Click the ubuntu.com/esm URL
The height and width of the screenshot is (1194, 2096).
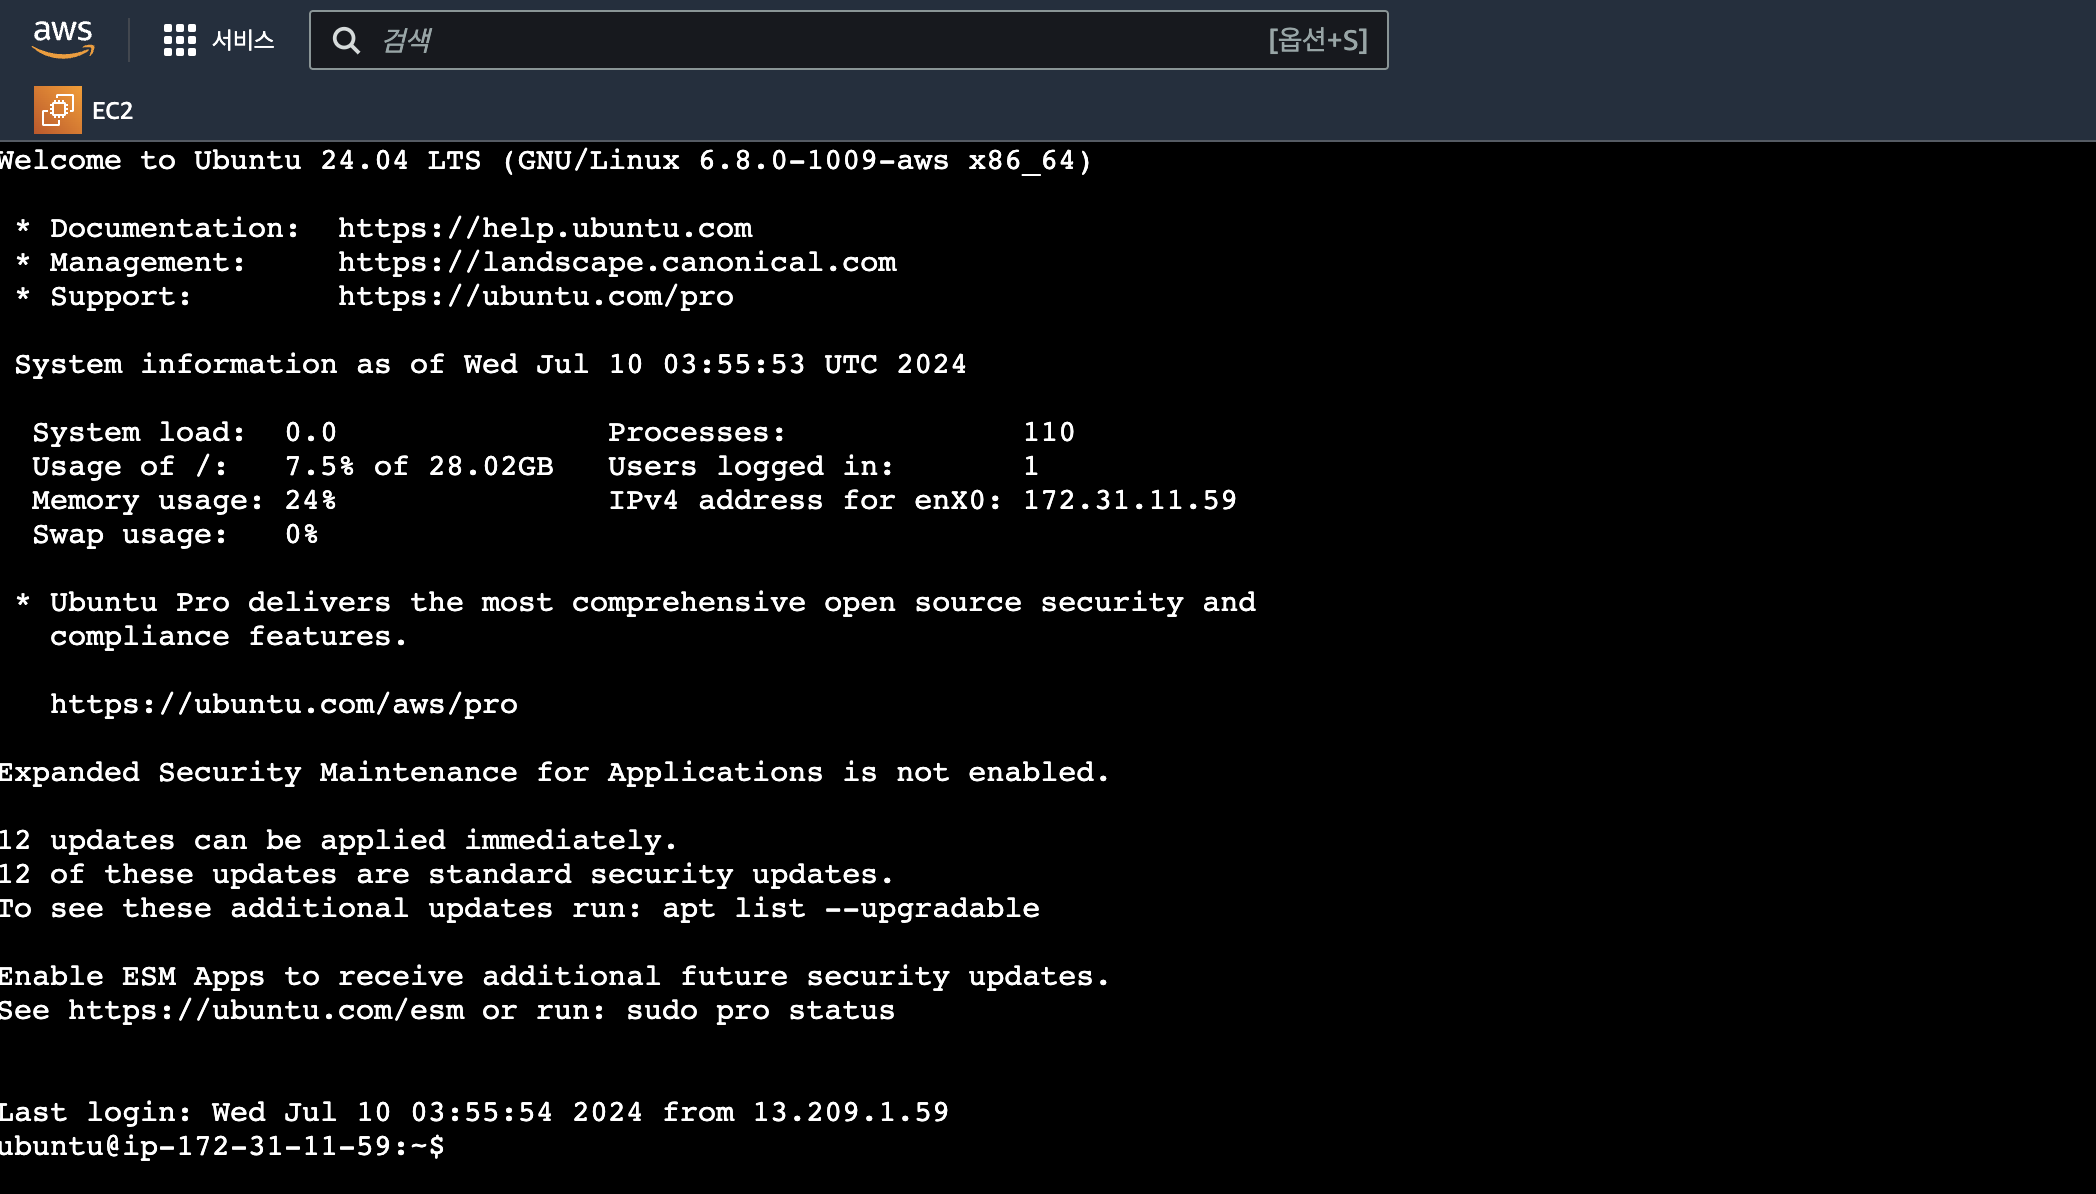[x=265, y=1010]
